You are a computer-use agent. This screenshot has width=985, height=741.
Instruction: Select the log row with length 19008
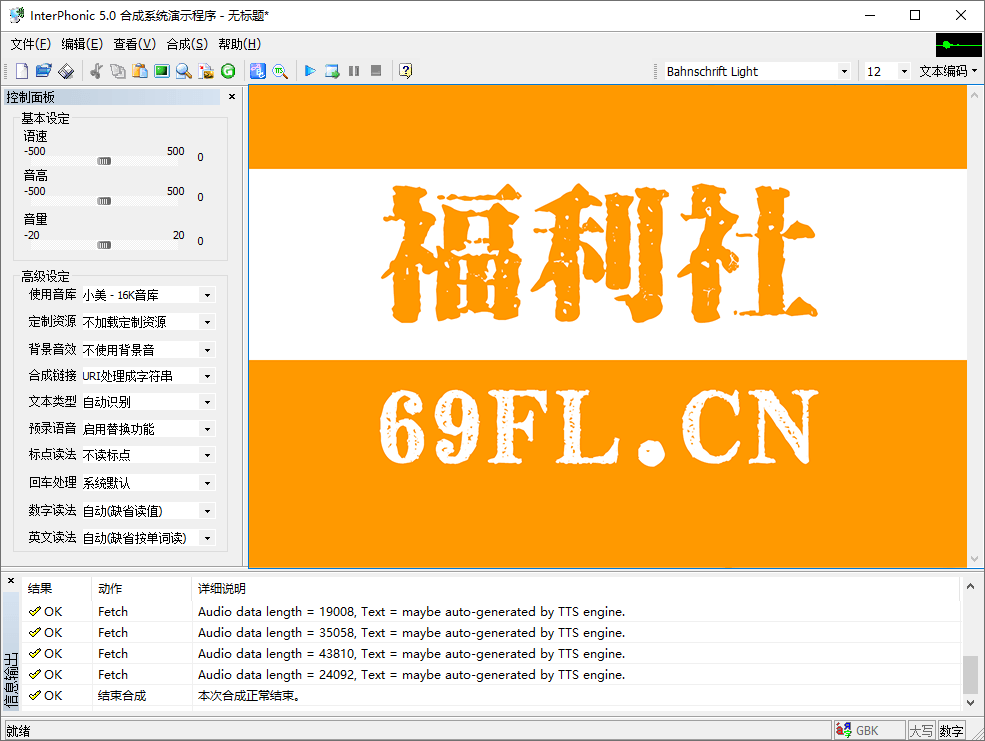coord(491,612)
